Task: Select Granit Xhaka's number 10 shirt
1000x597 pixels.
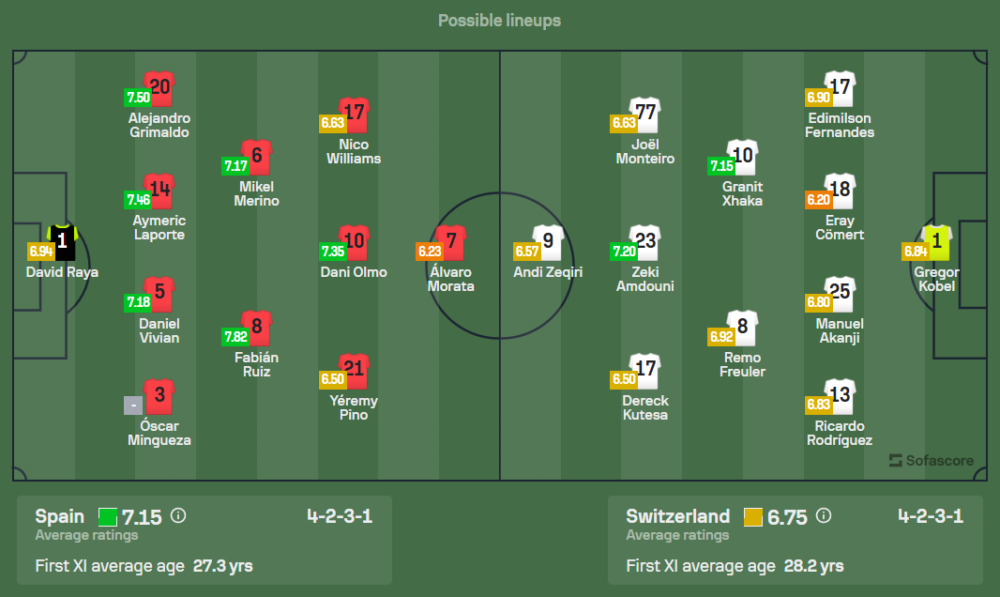Action: point(742,156)
